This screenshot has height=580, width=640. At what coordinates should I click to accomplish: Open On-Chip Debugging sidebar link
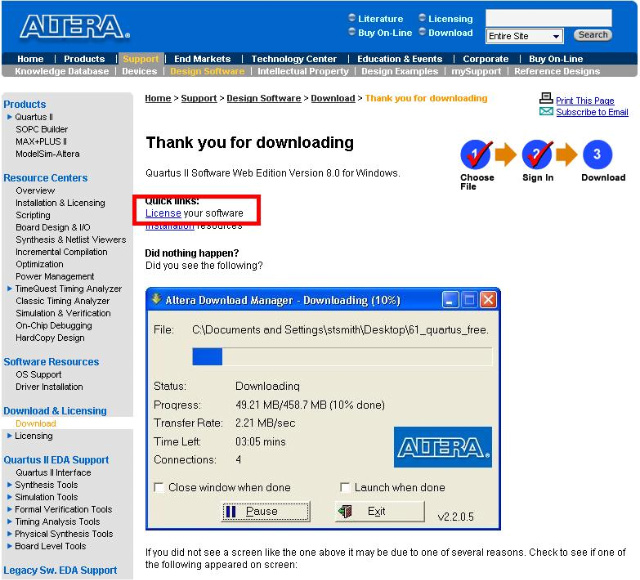pos(54,326)
